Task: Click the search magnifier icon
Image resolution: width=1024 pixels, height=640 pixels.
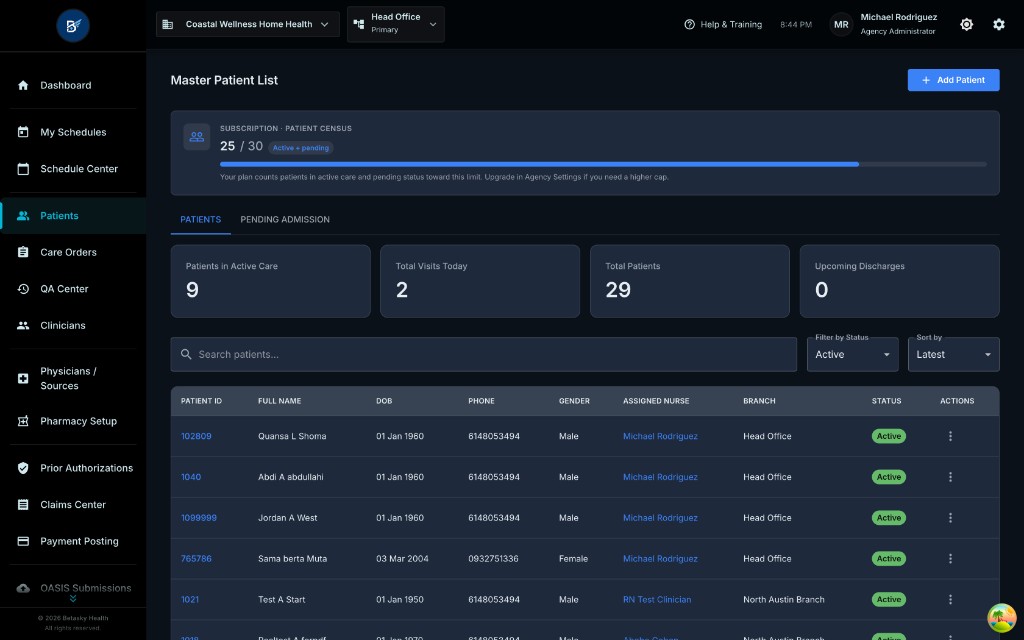Action: click(186, 354)
